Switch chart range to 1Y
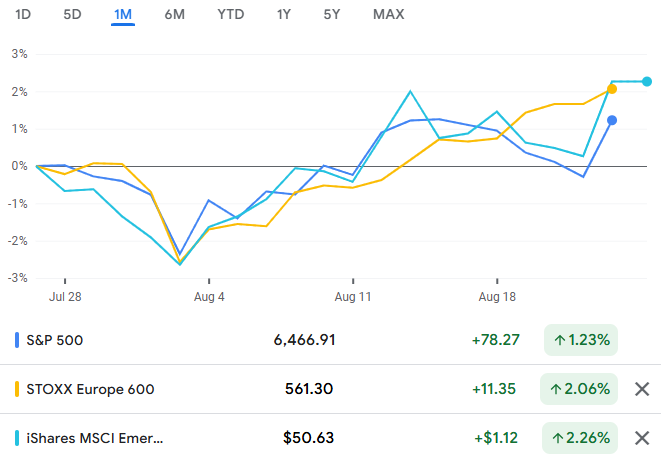 pyautogui.click(x=284, y=14)
